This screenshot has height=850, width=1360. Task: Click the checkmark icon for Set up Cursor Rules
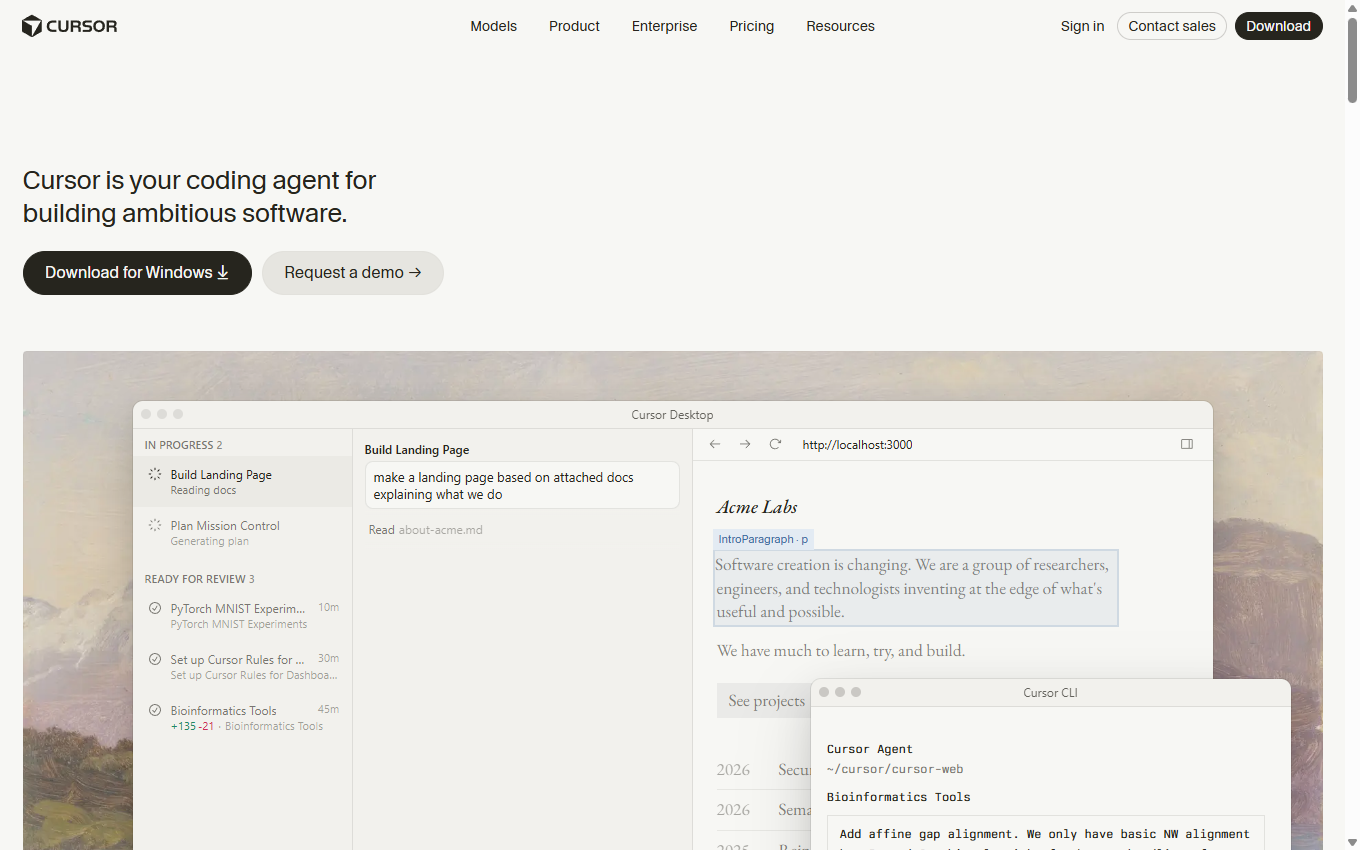(x=155, y=659)
